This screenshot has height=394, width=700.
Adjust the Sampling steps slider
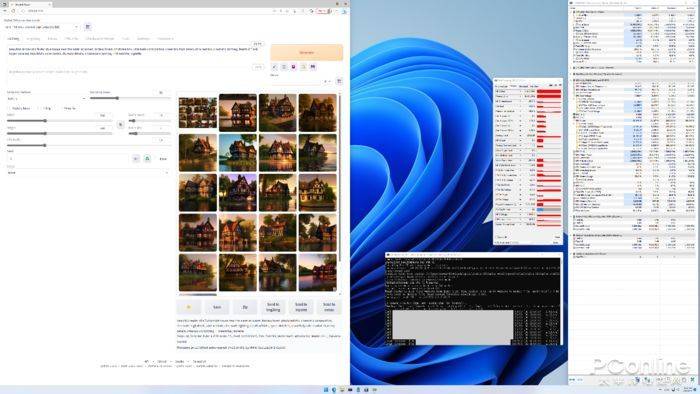(130, 98)
